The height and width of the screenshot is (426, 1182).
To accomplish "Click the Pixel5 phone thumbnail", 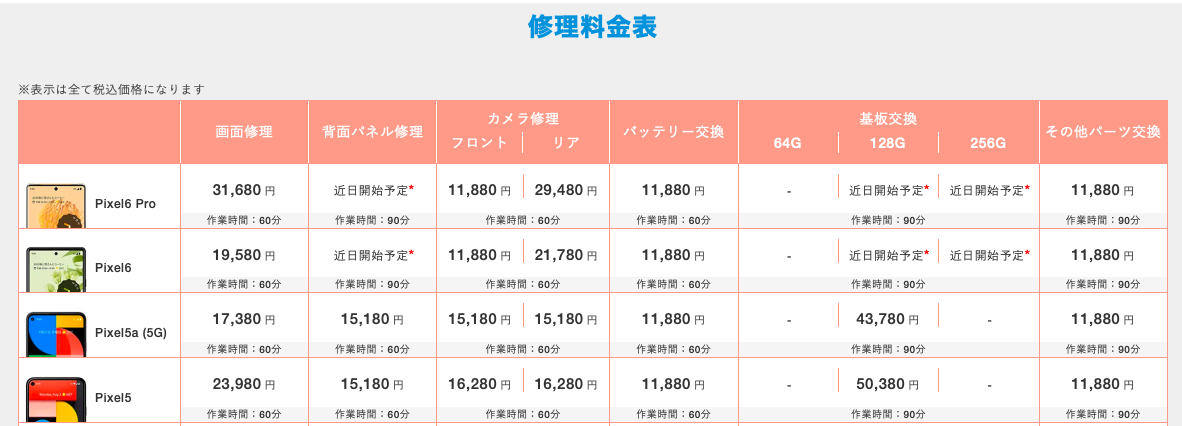I will [x=56, y=398].
